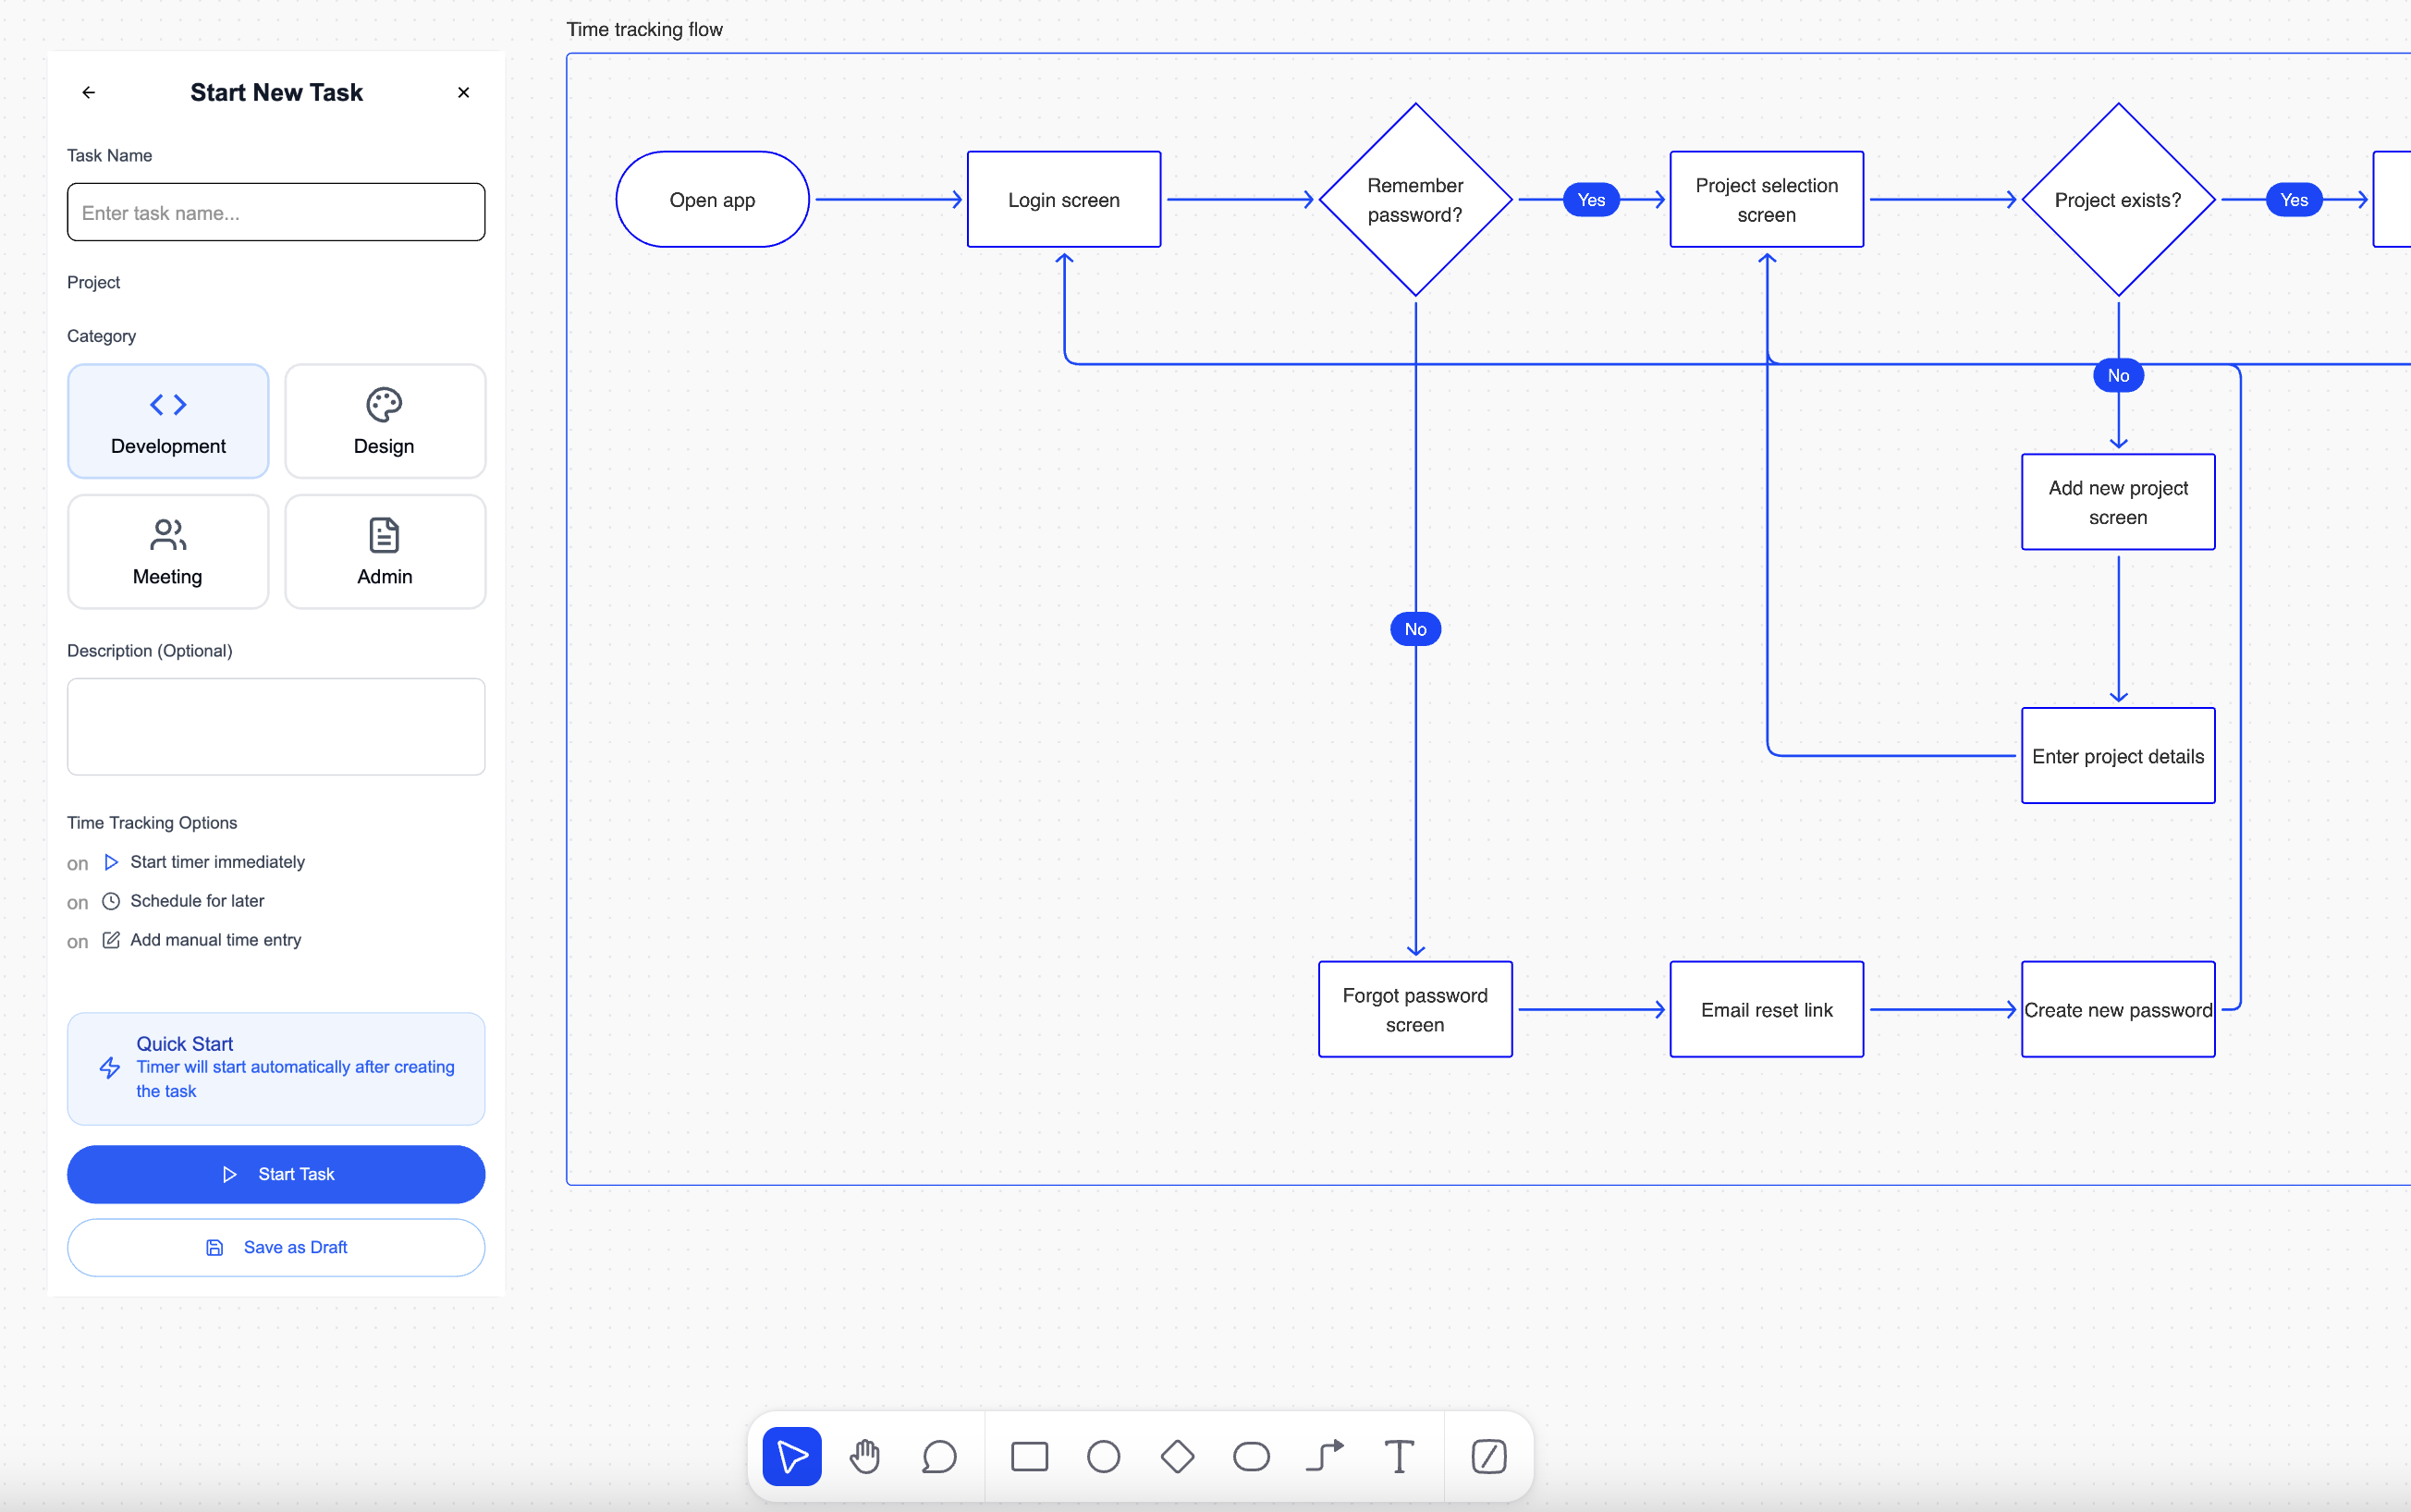Select the pointer (select) tool in toolbar
Image resolution: width=2411 pixels, height=1512 pixels.
791,1456
